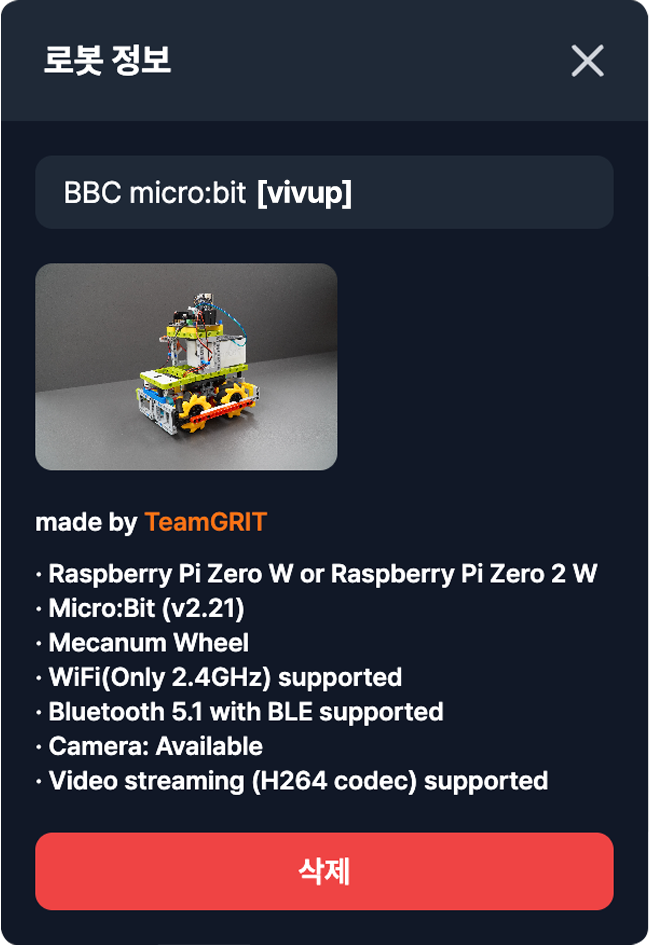Click the dialog header bar

tap(324, 61)
